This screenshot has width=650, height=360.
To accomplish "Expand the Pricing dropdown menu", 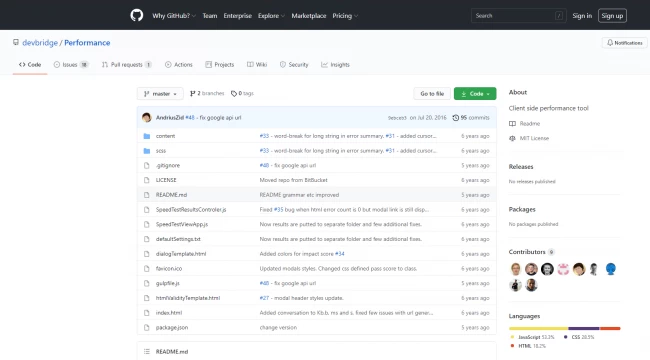I will pyautogui.click(x=345, y=16).
